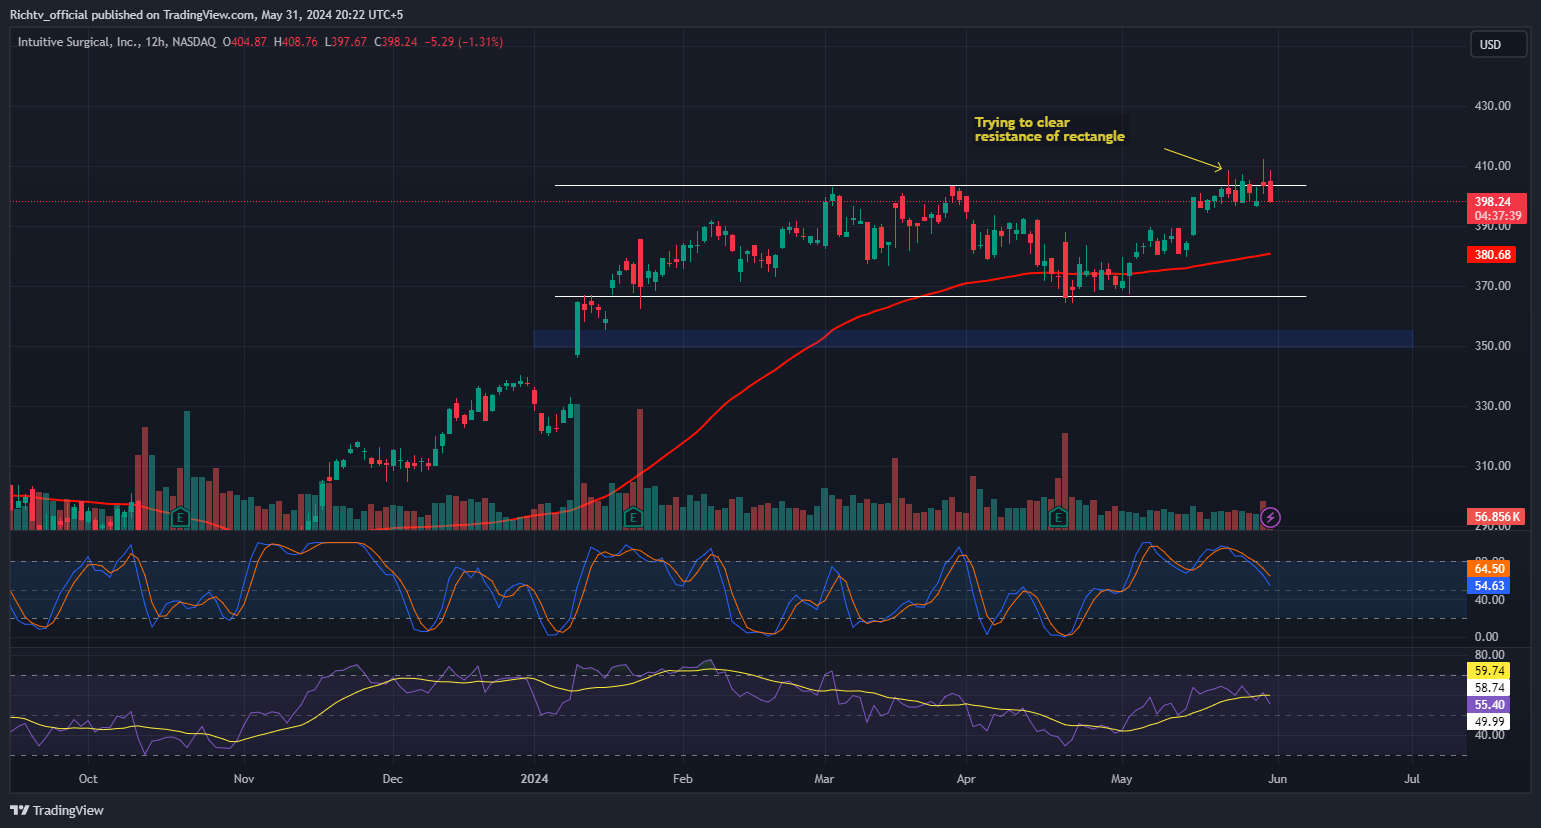Click the May label on time axis

(1122, 779)
